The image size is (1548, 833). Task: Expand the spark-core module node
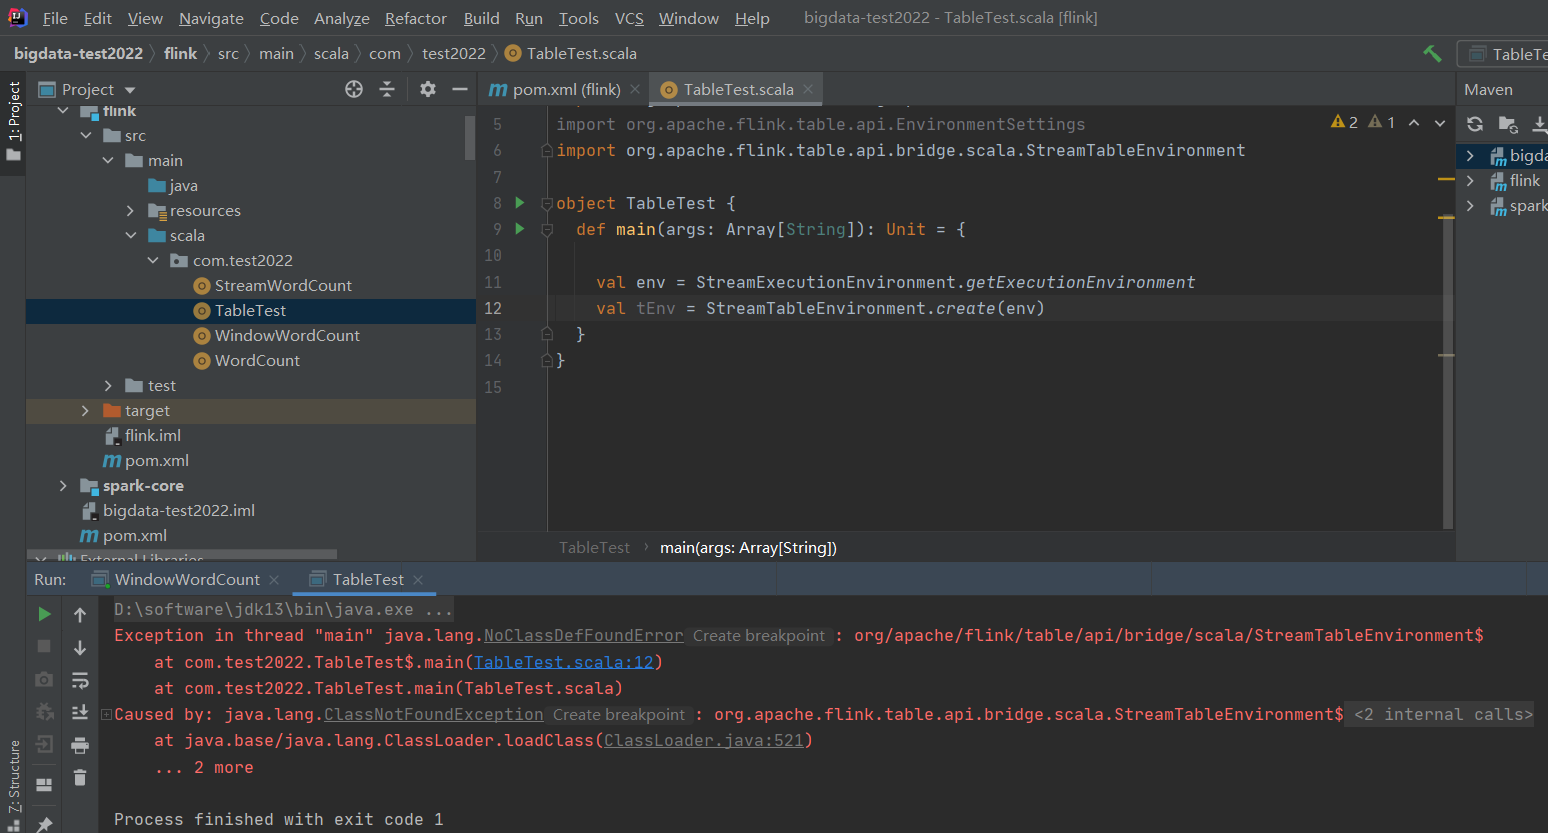63,486
